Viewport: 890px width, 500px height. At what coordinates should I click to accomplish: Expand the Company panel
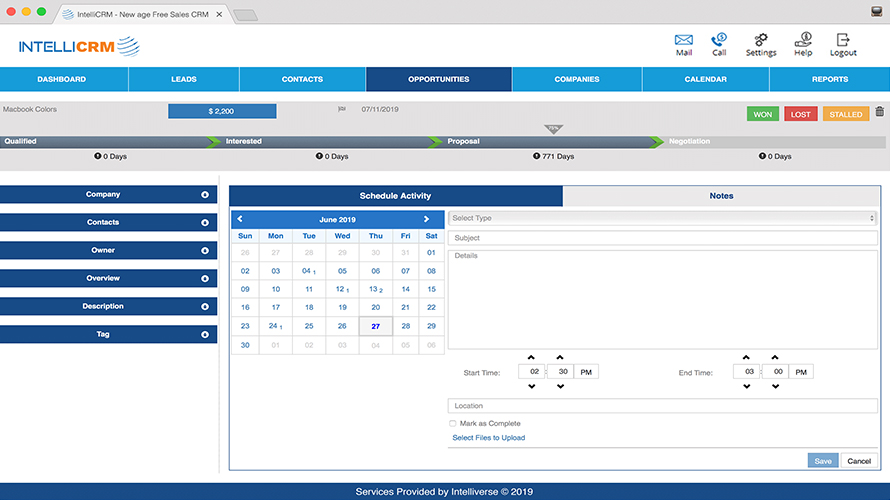pyautogui.click(x=108, y=194)
